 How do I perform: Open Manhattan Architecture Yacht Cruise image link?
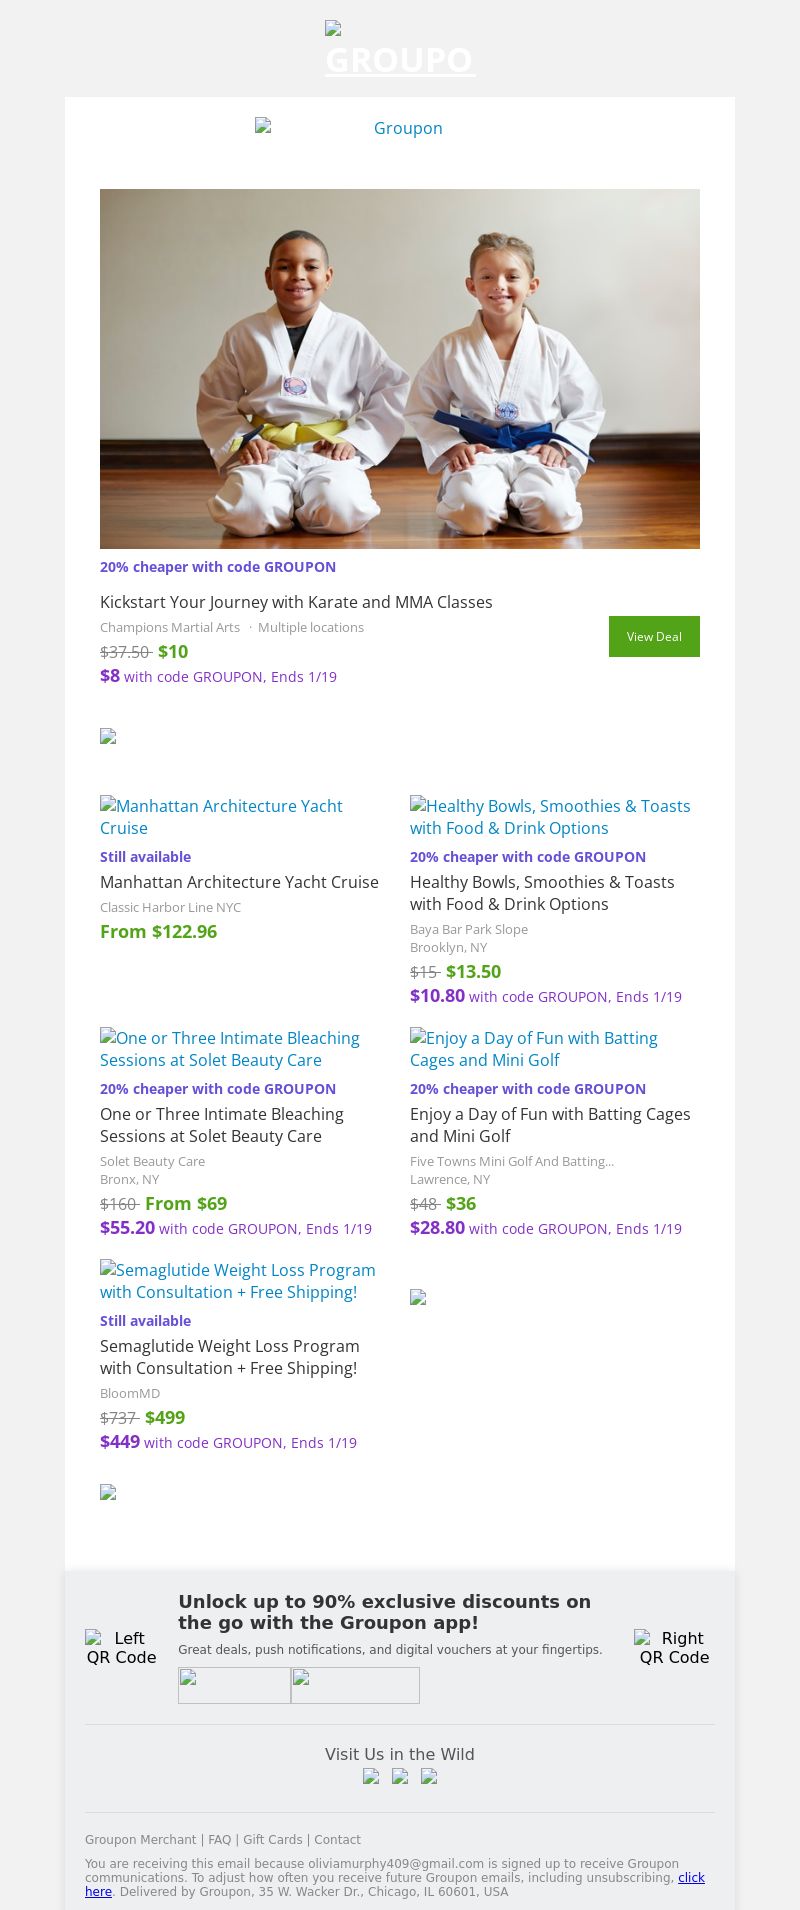coord(221,817)
